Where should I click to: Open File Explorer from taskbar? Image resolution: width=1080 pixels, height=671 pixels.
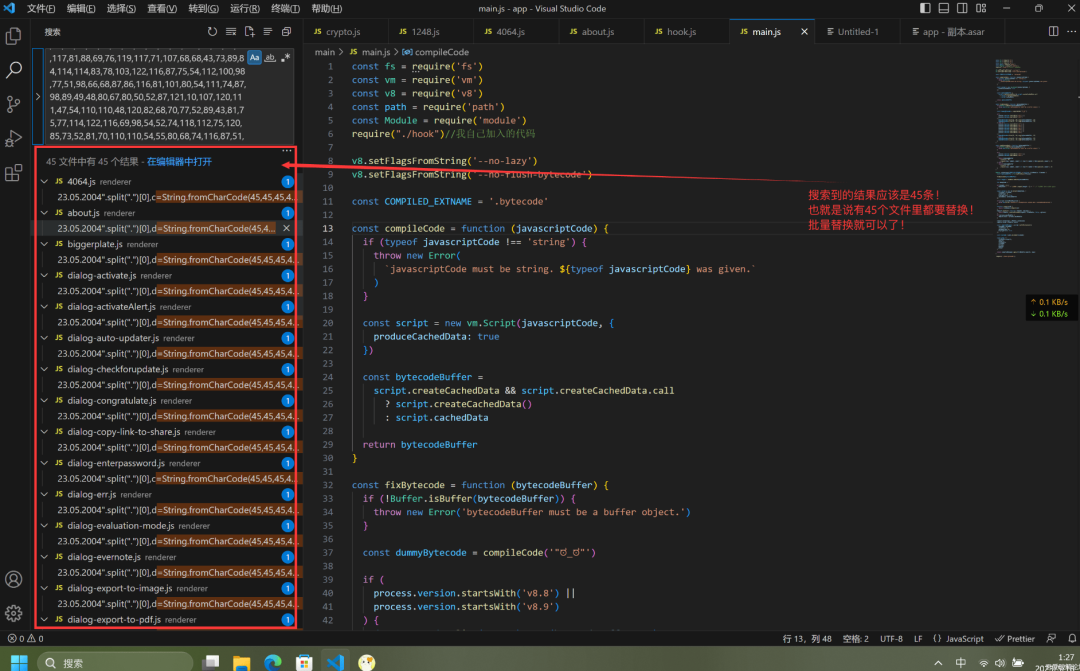tap(241, 663)
